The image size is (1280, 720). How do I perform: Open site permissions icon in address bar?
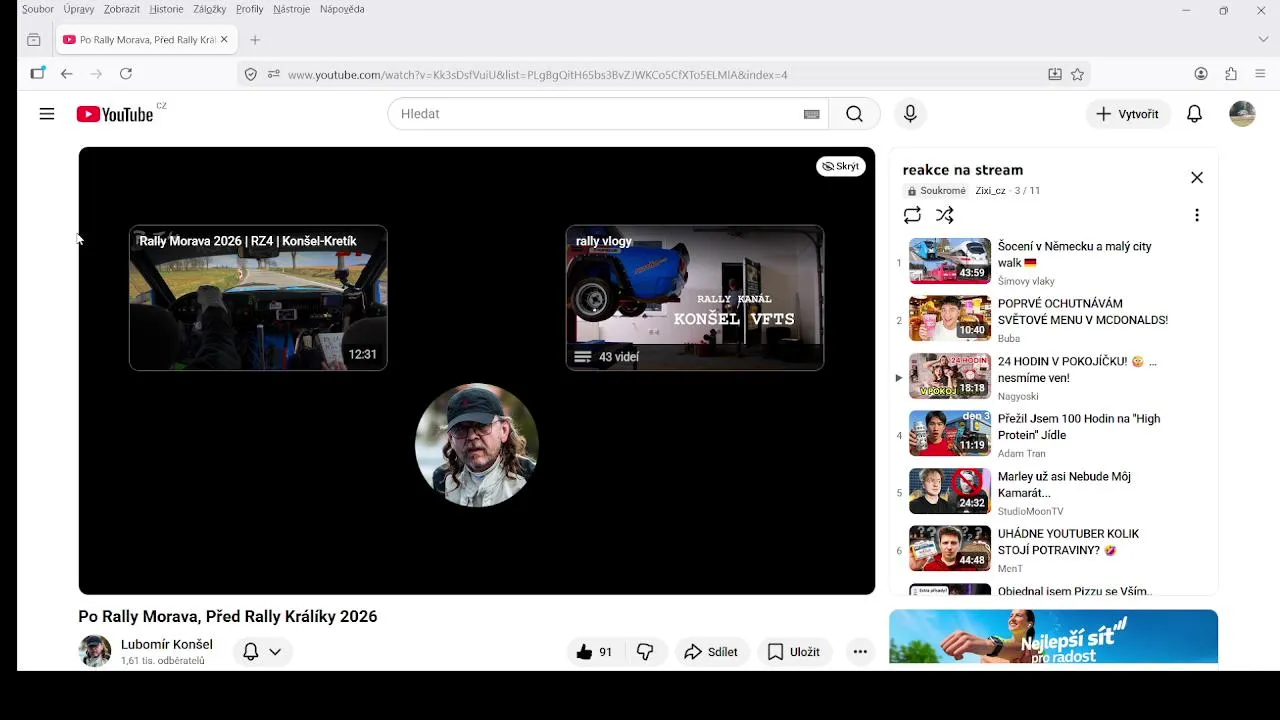[273, 74]
